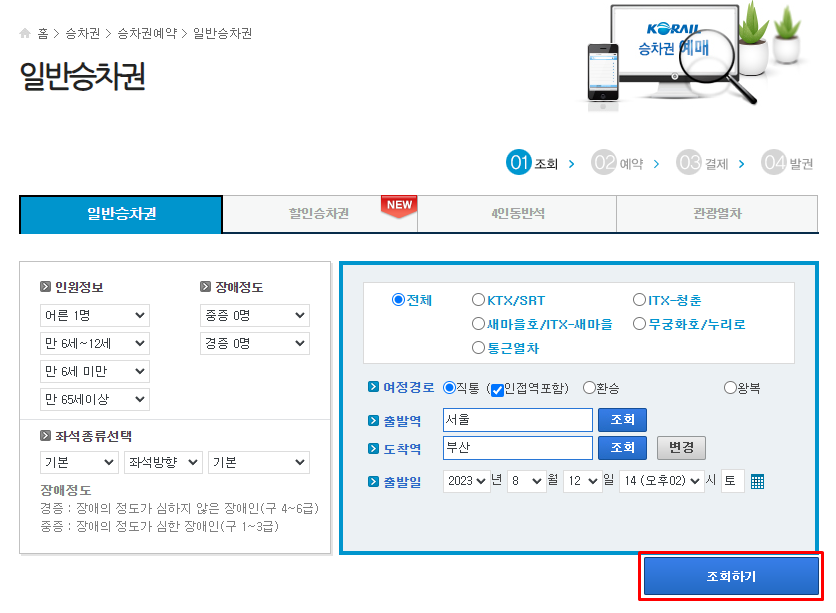
Task: Open the first 기본 seat type dropdown
Action: [x=79, y=462]
